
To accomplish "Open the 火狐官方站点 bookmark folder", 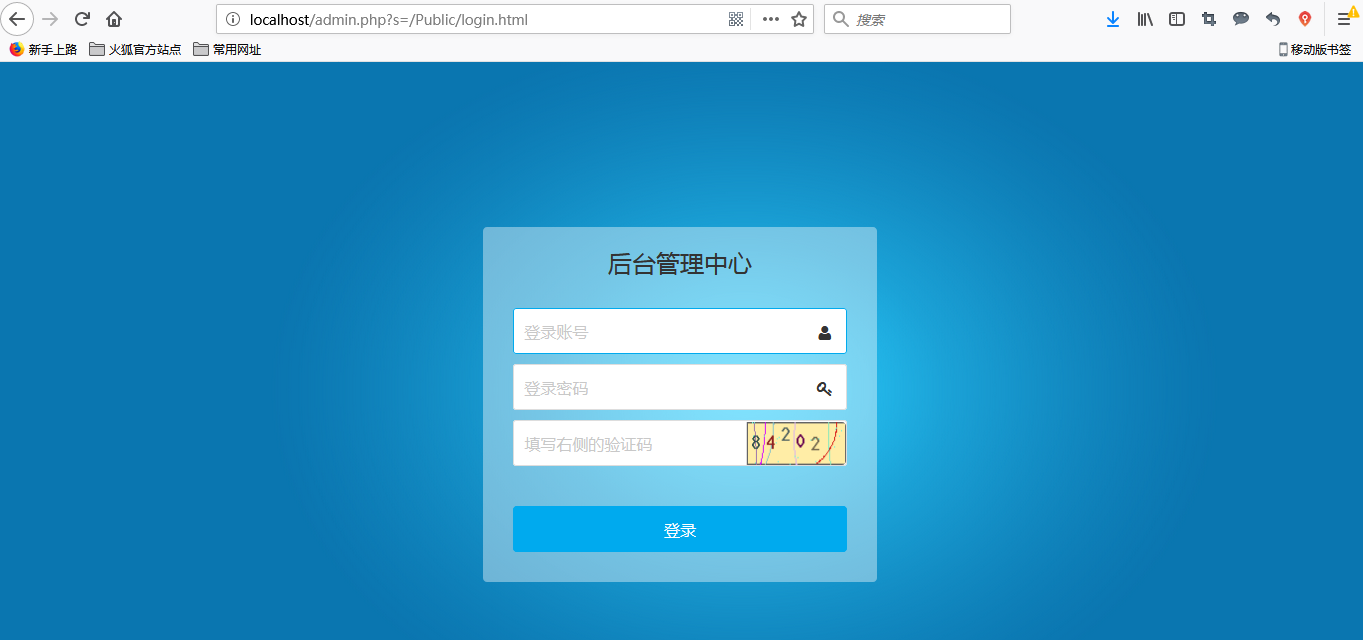I will pyautogui.click(x=135, y=49).
